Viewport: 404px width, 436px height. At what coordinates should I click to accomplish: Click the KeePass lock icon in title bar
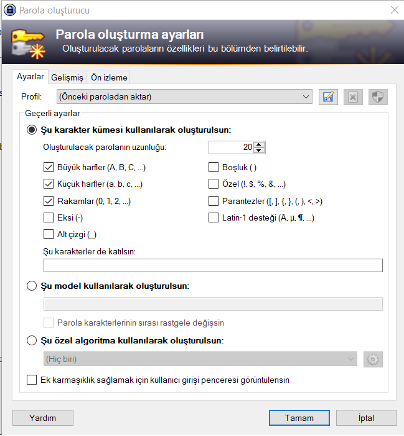click(10, 10)
